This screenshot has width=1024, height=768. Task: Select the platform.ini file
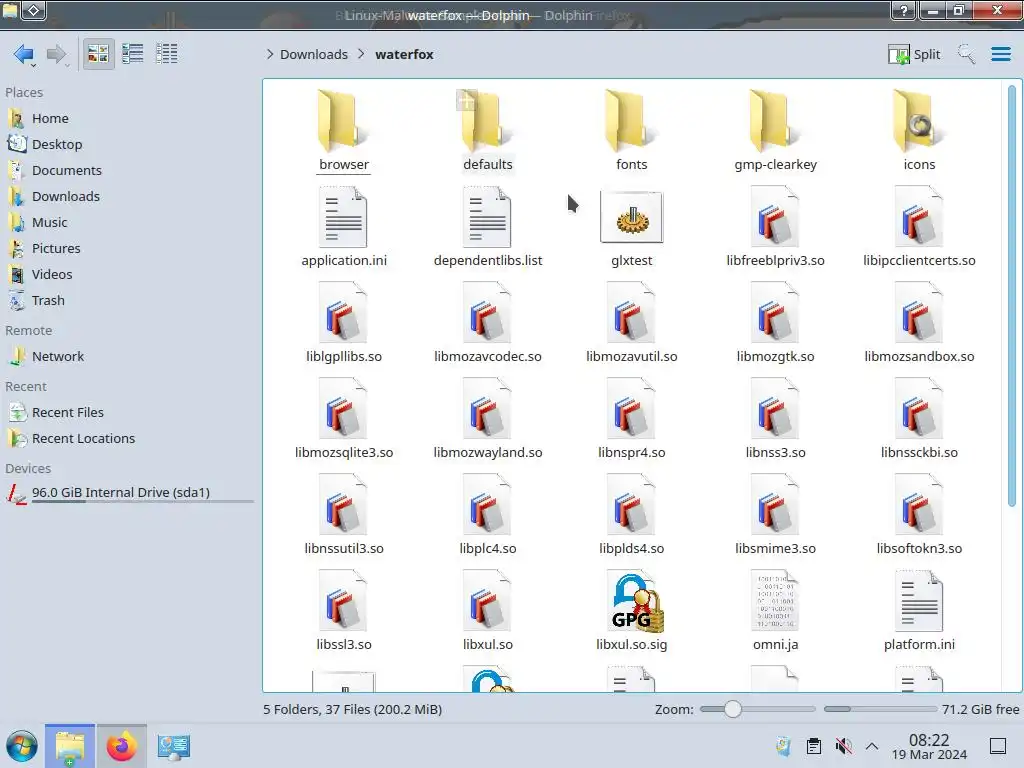tap(919, 611)
